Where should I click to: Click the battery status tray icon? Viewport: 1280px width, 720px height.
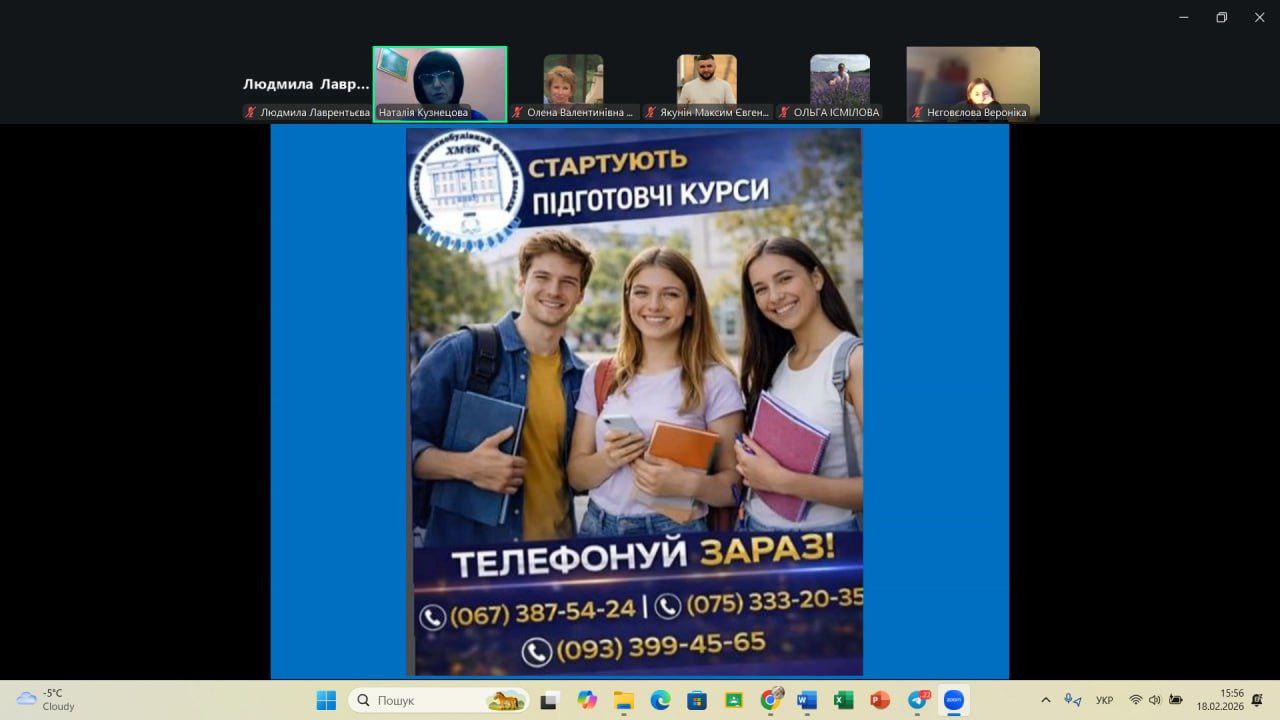(x=1176, y=700)
